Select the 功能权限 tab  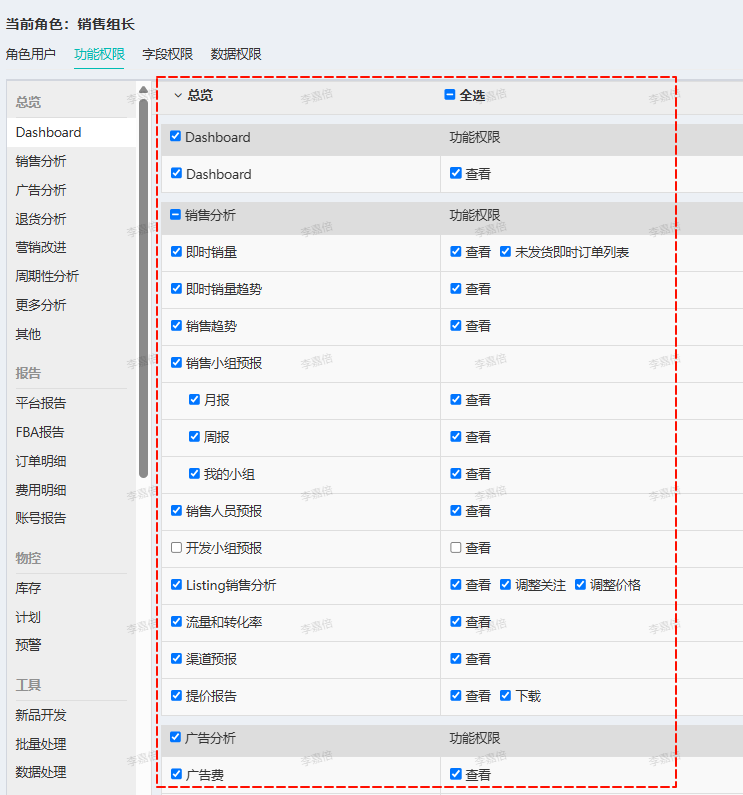[x=99, y=54]
